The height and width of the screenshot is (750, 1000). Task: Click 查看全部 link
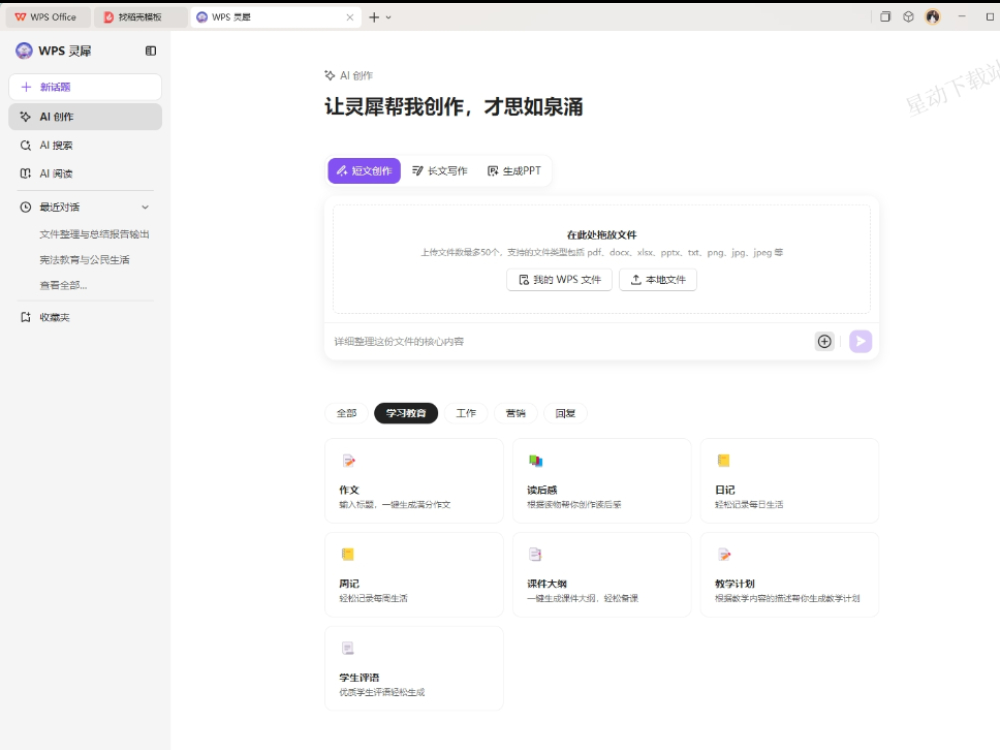coord(63,285)
